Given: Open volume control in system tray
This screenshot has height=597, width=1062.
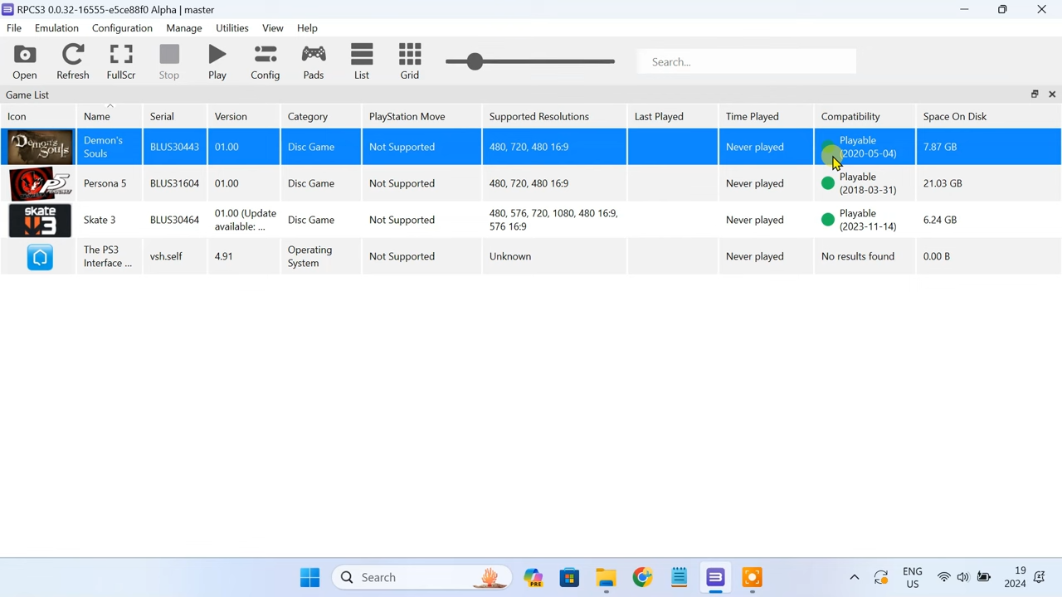Looking at the screenshot, I should [x=962, y=577].
